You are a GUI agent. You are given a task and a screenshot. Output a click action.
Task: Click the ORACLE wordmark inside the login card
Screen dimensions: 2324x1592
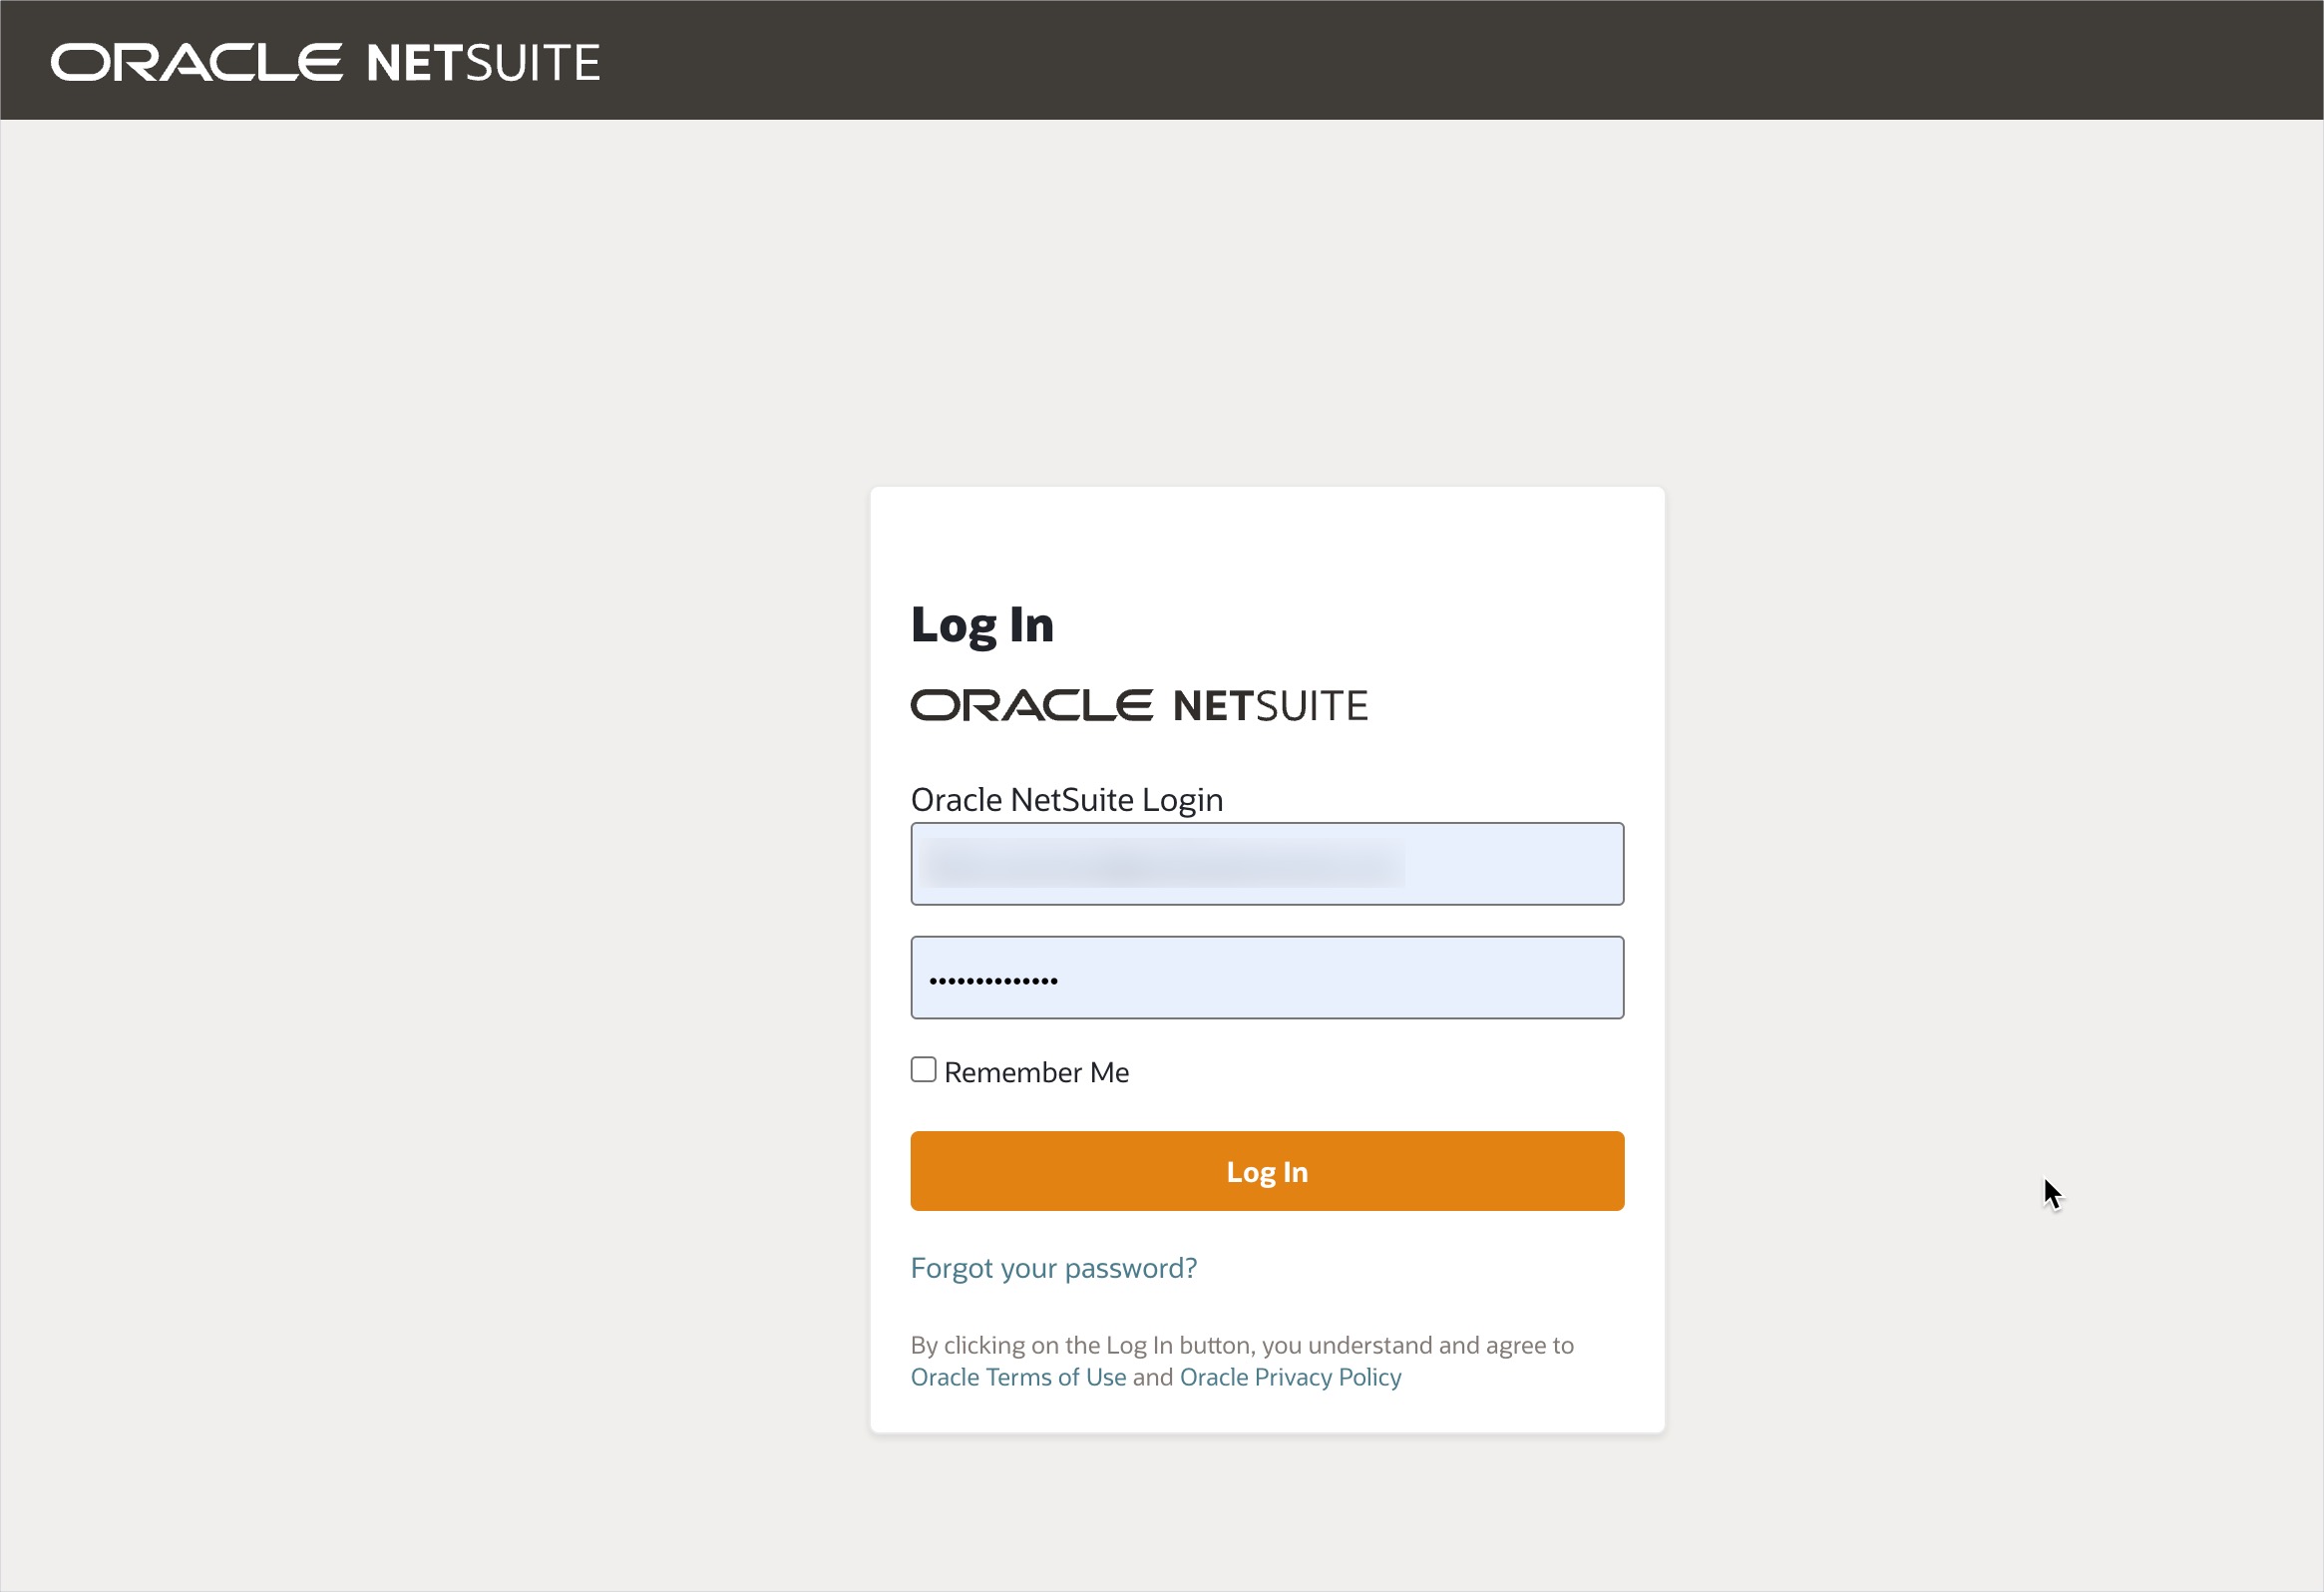coord(1031,706)
